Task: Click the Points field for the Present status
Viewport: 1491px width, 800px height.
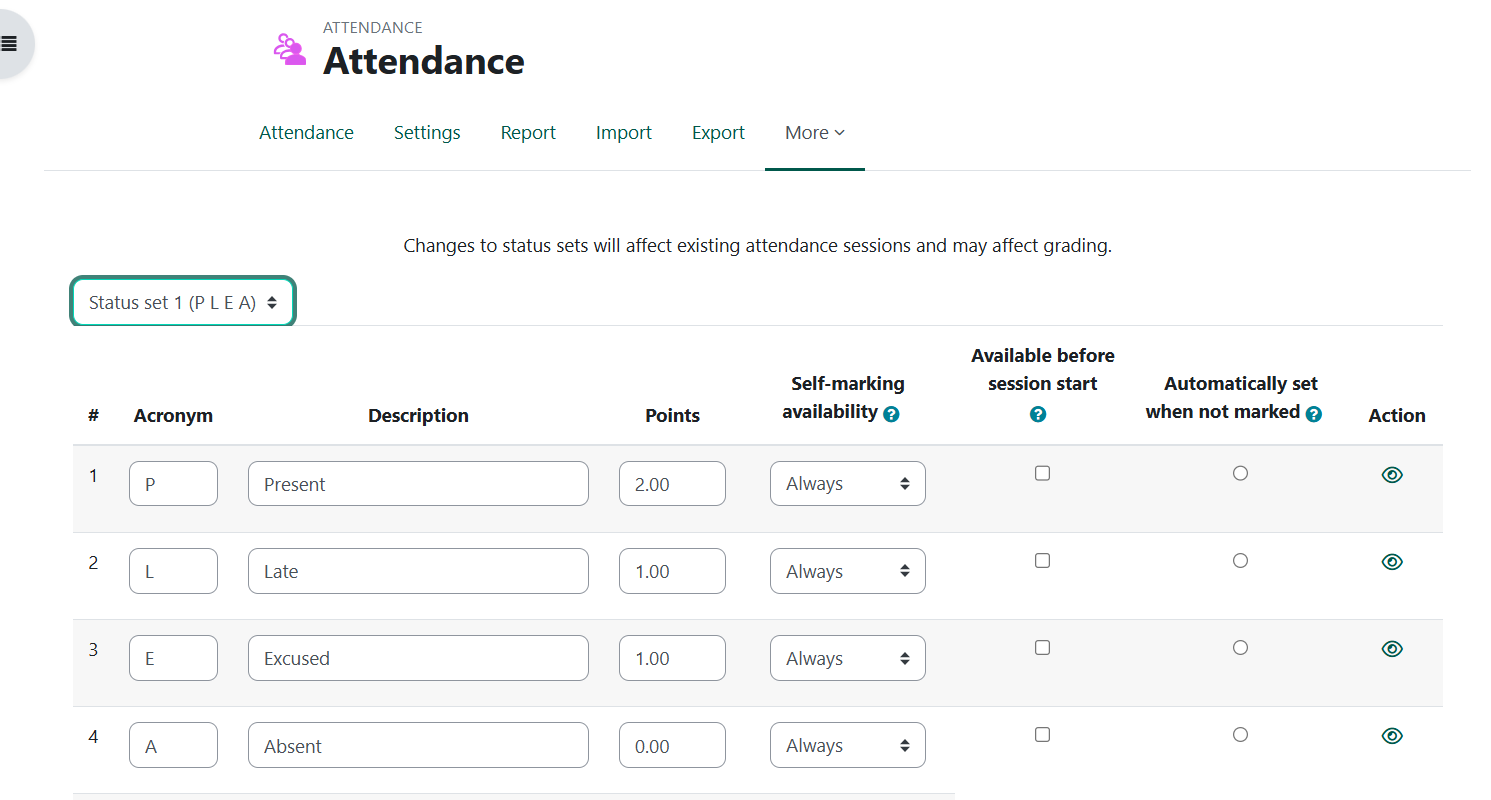Action: [x=672, y=483]
